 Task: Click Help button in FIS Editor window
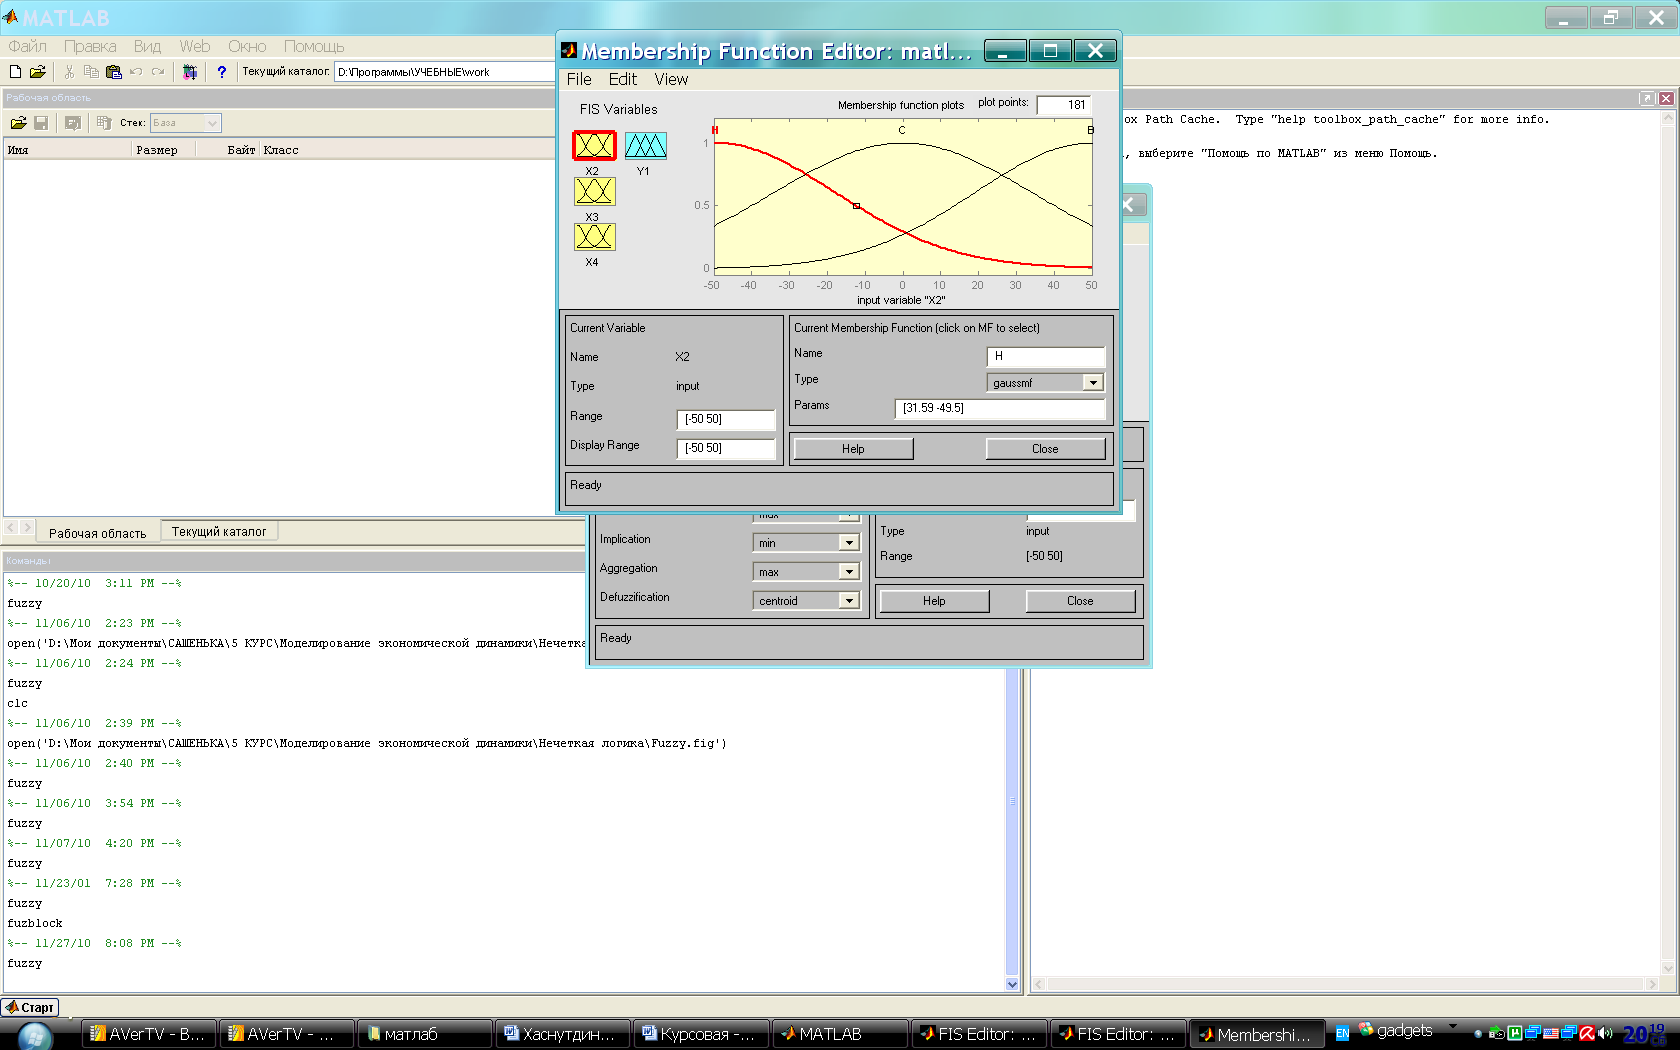coord(934,601)
